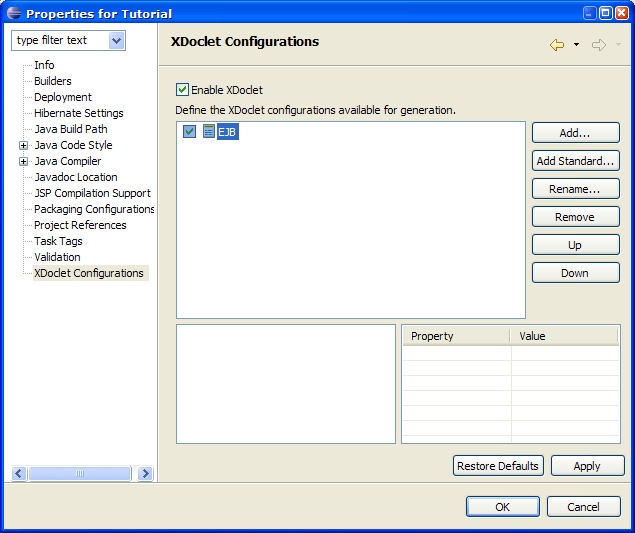This screenshot has height=533, width=635.
Task: Open the Hibernate Settings page
Action: pyautogui.click(x=79, y=113)
